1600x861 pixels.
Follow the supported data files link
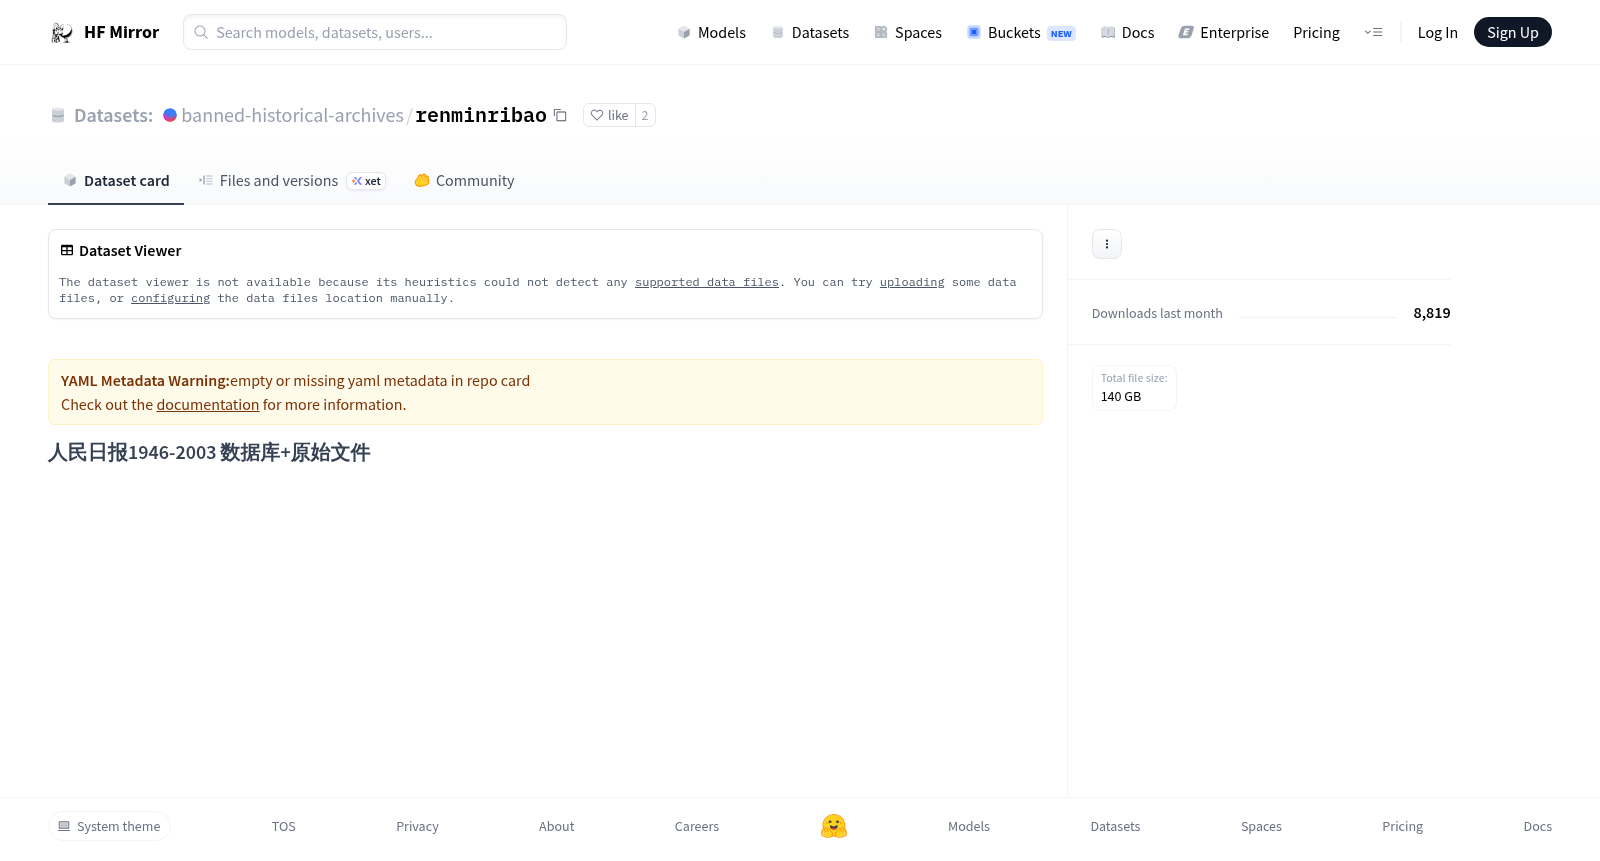(x=707, y=282)
